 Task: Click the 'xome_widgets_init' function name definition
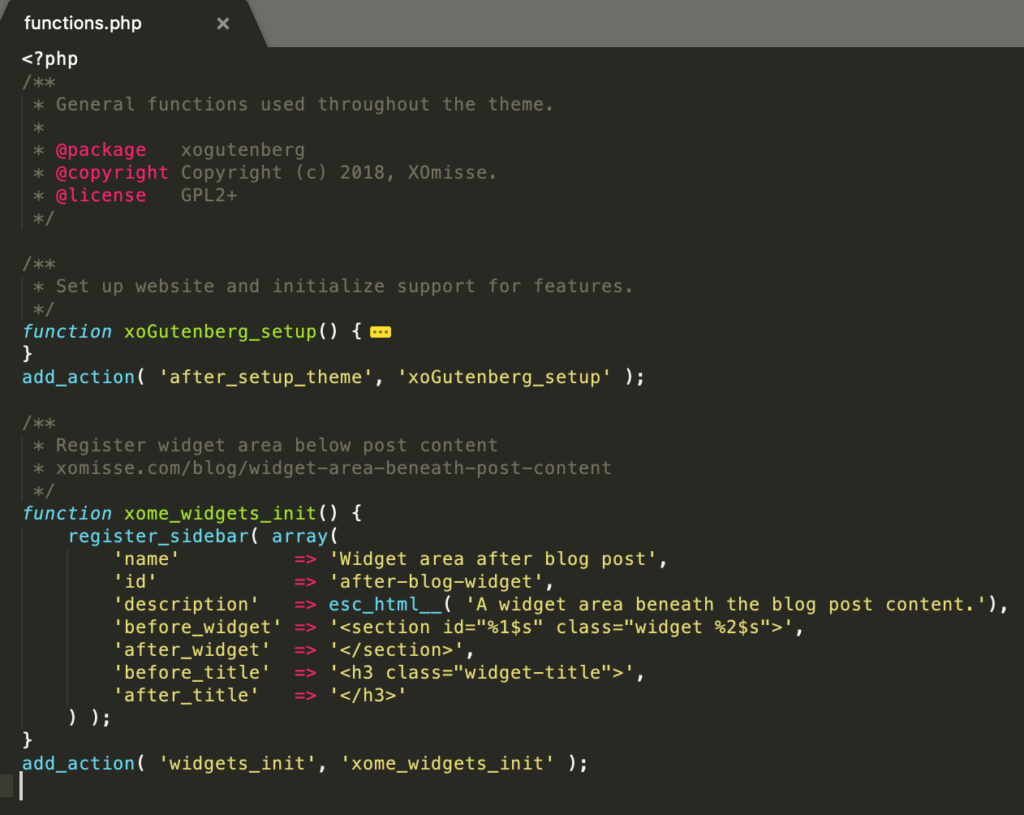pos(220,513)
